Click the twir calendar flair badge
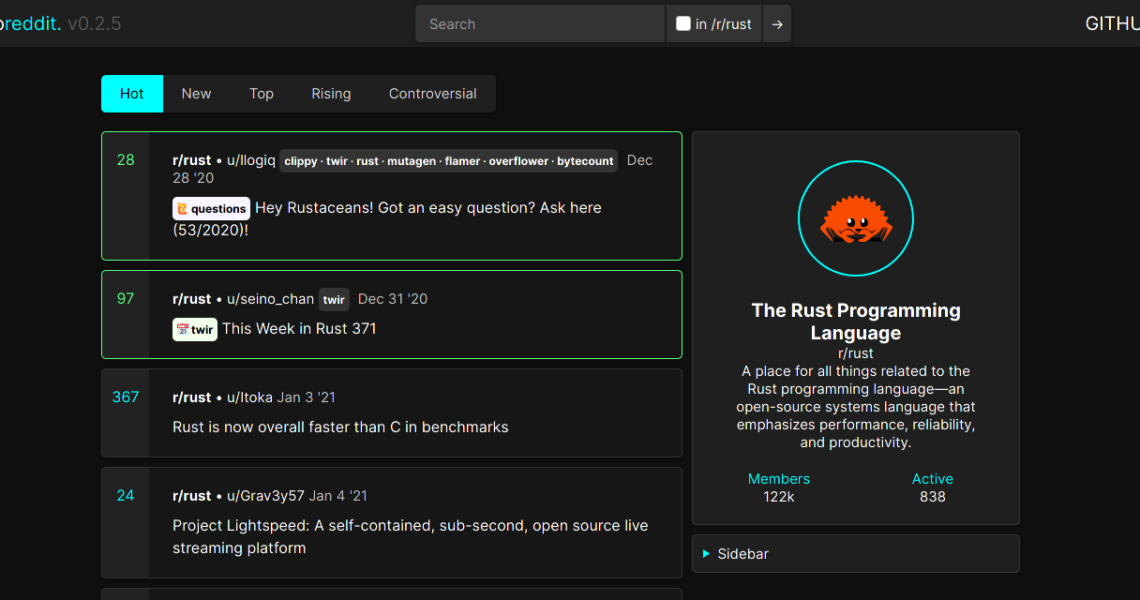Screen dimensions: 1140x600 tap(195, 329)
